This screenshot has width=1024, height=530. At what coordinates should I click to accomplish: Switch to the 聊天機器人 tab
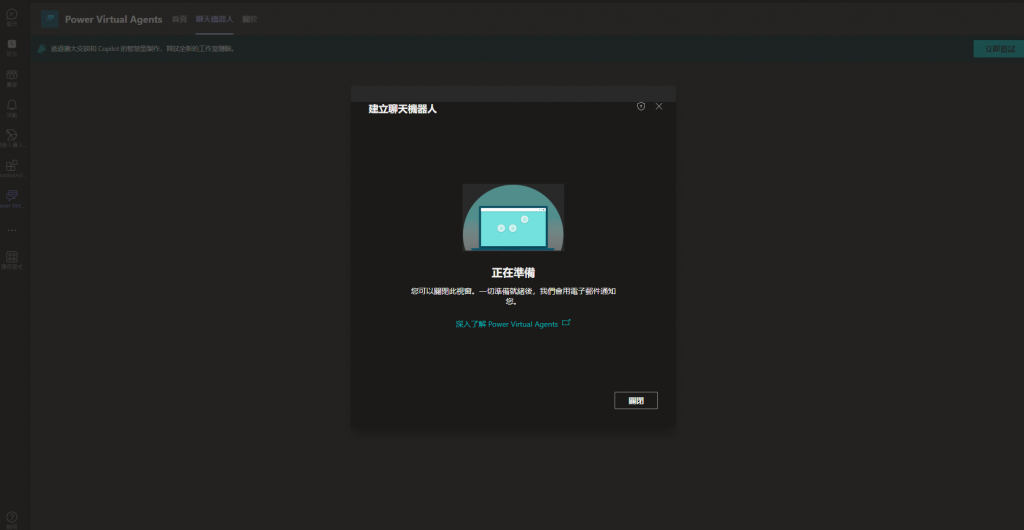coord(214,19)
